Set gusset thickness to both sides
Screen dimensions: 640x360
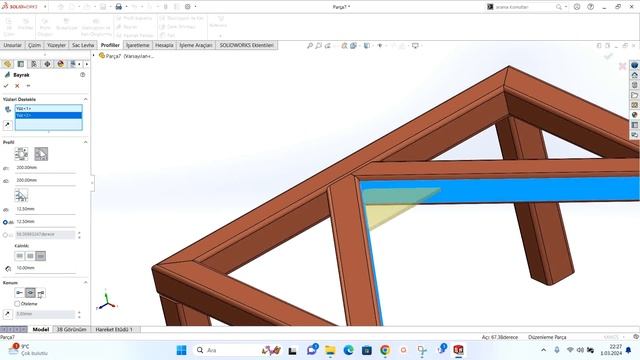(x=30, y=256)
